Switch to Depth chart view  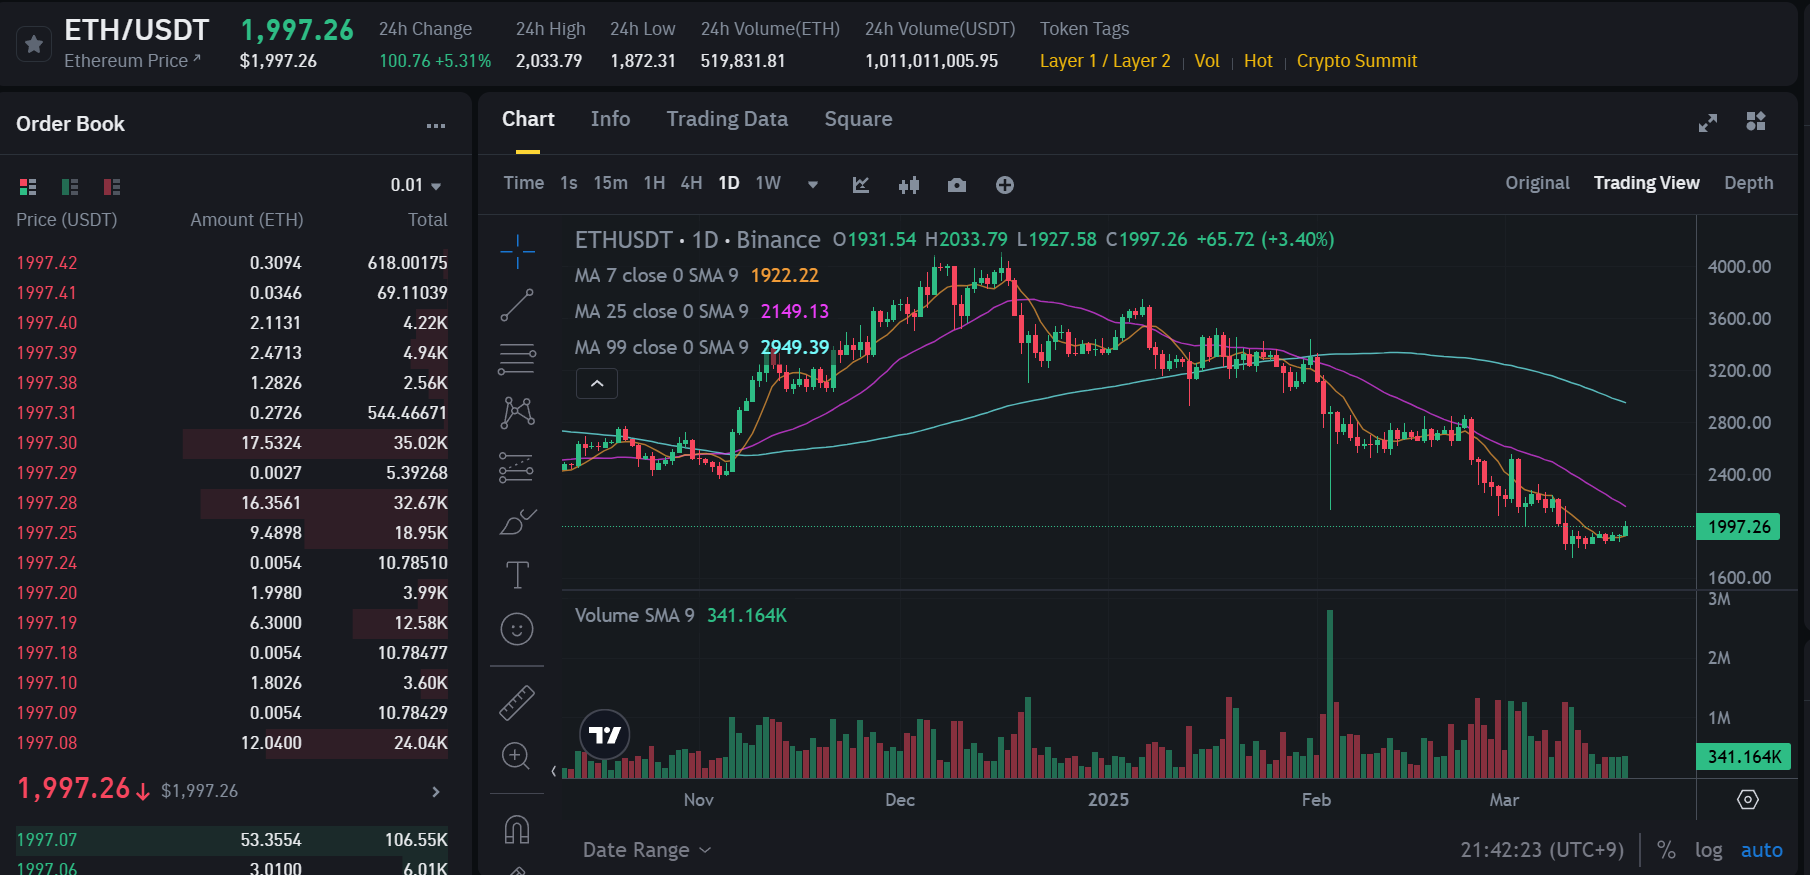pyautogui.click(x=1748, y=183)
